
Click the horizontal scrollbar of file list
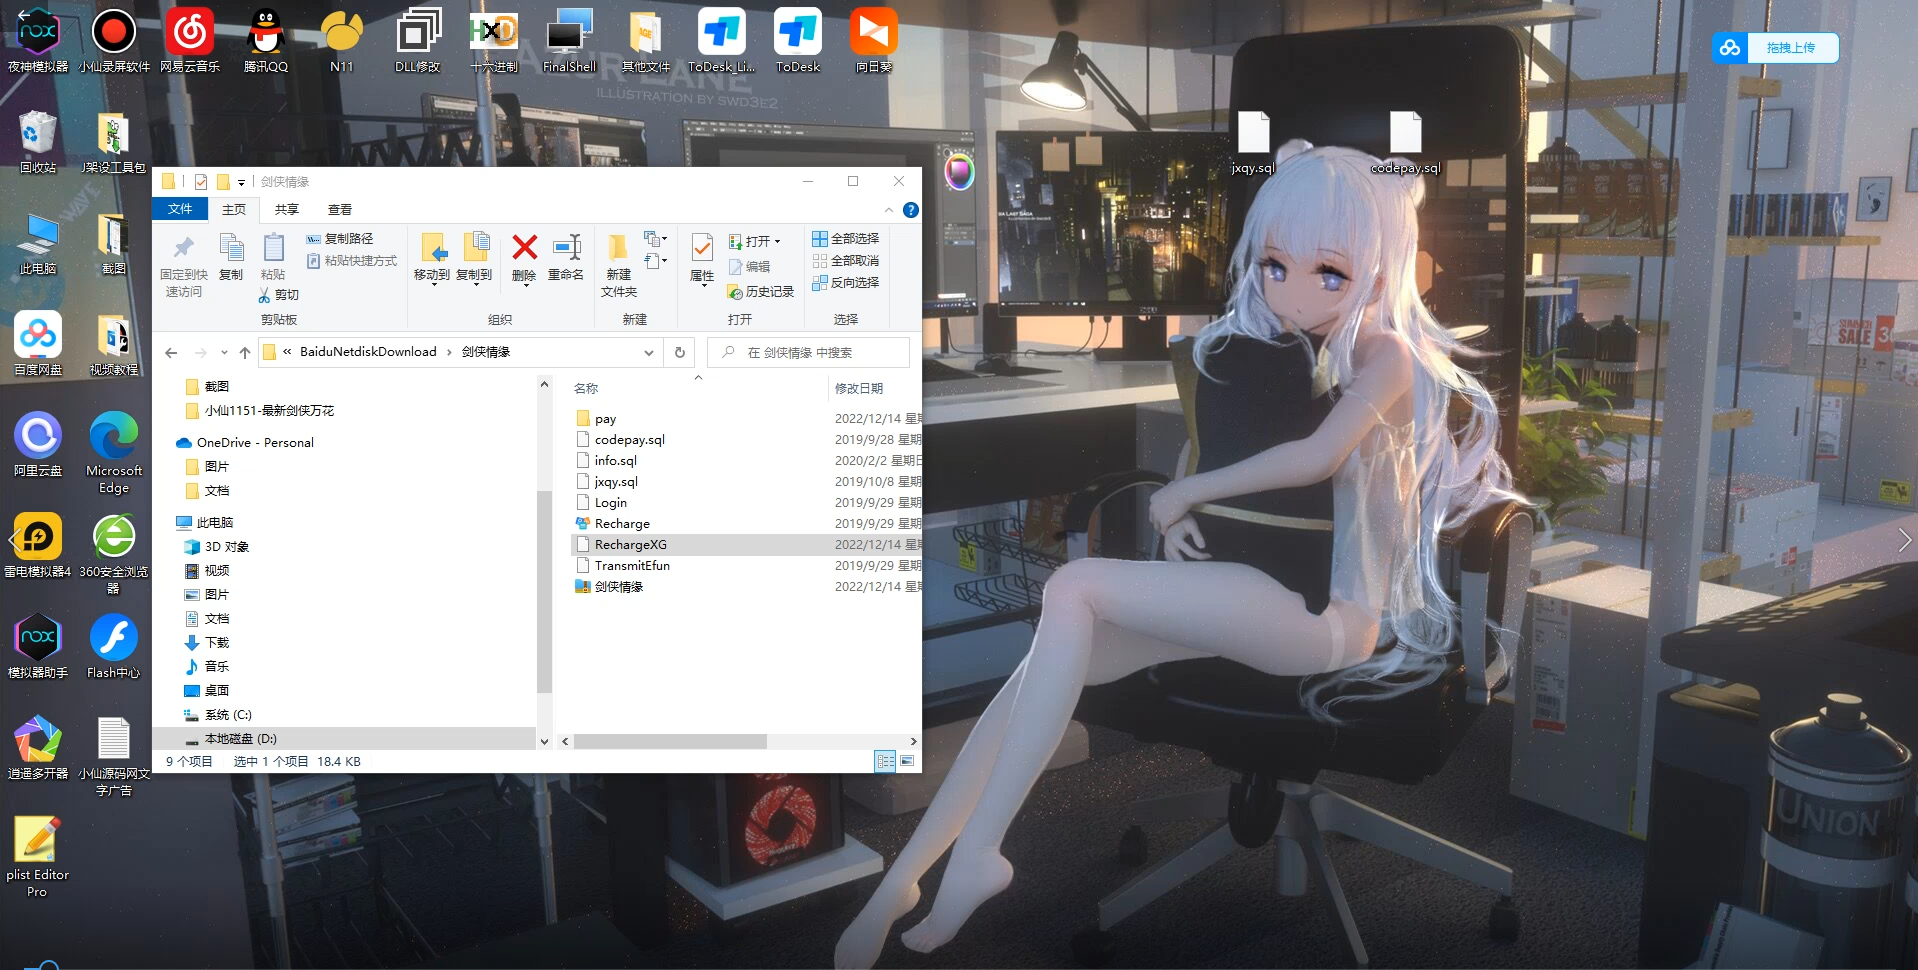pyautogui.click(x=670, y=741)
